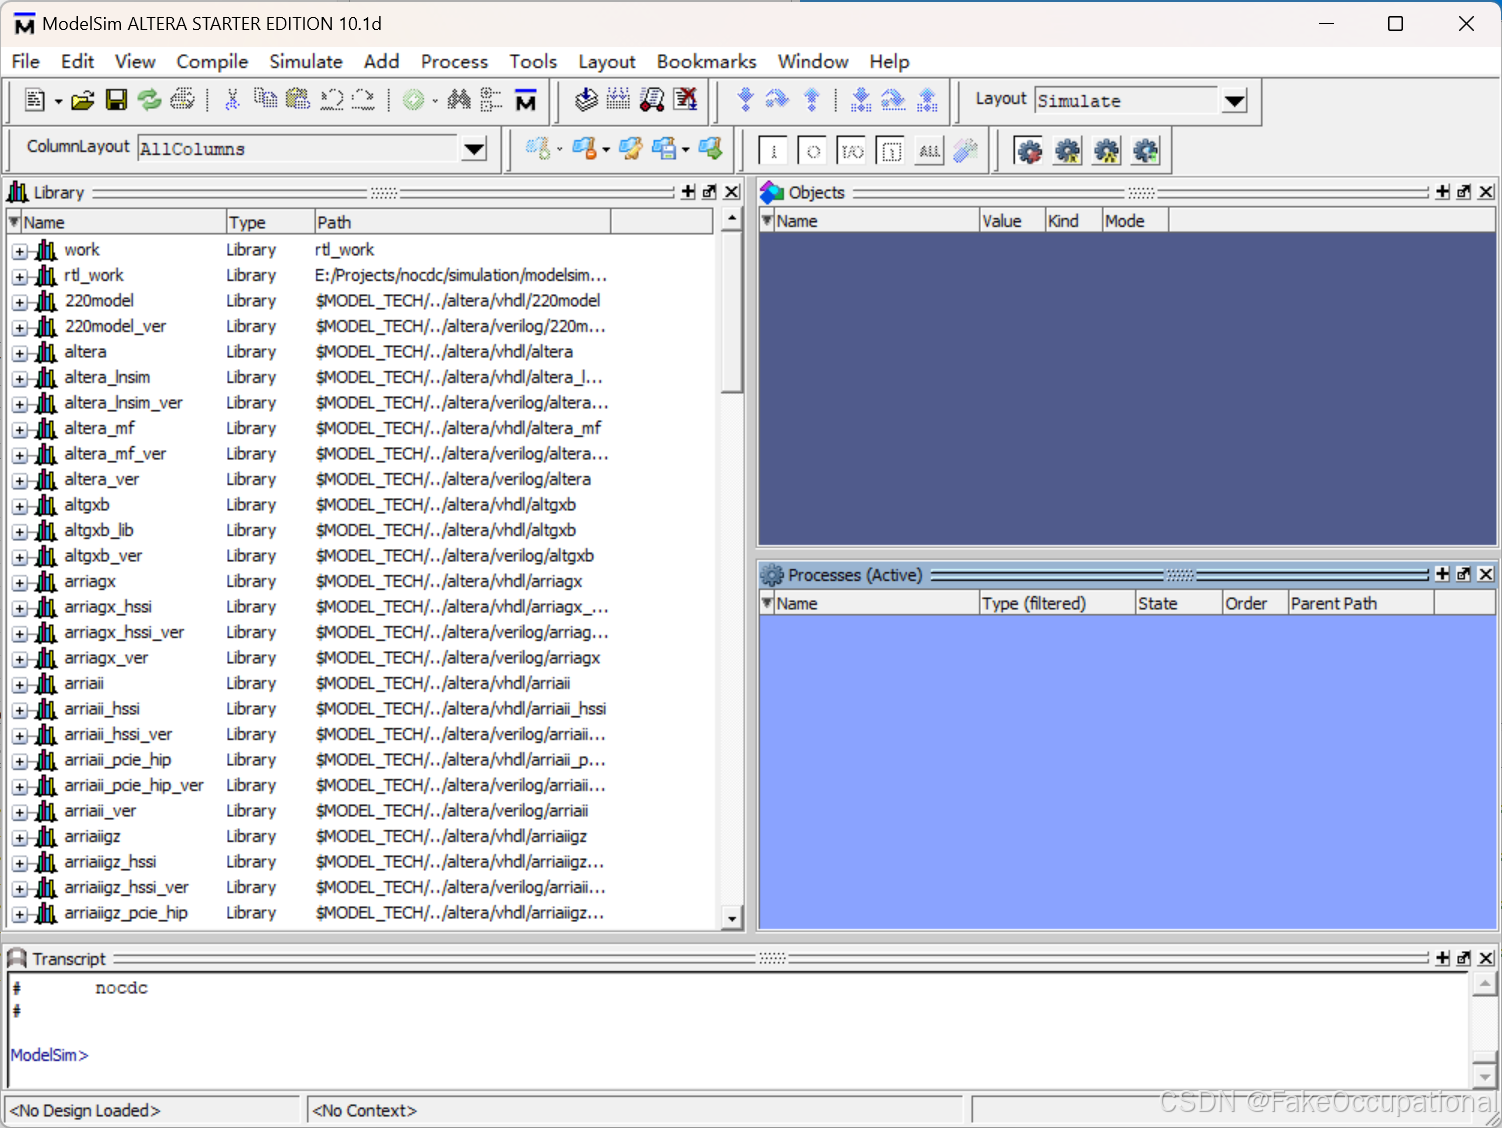
Task: Toggle the input ports 'I' filter button
Action: tap(773, 151)
